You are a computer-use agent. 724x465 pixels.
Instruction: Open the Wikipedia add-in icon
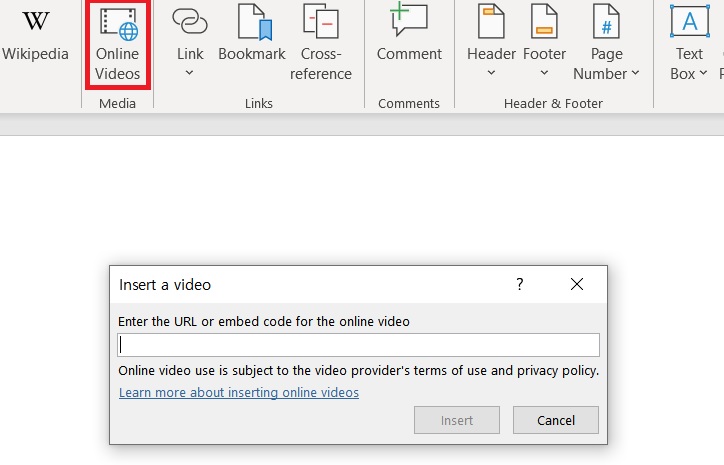pos(36,21)
